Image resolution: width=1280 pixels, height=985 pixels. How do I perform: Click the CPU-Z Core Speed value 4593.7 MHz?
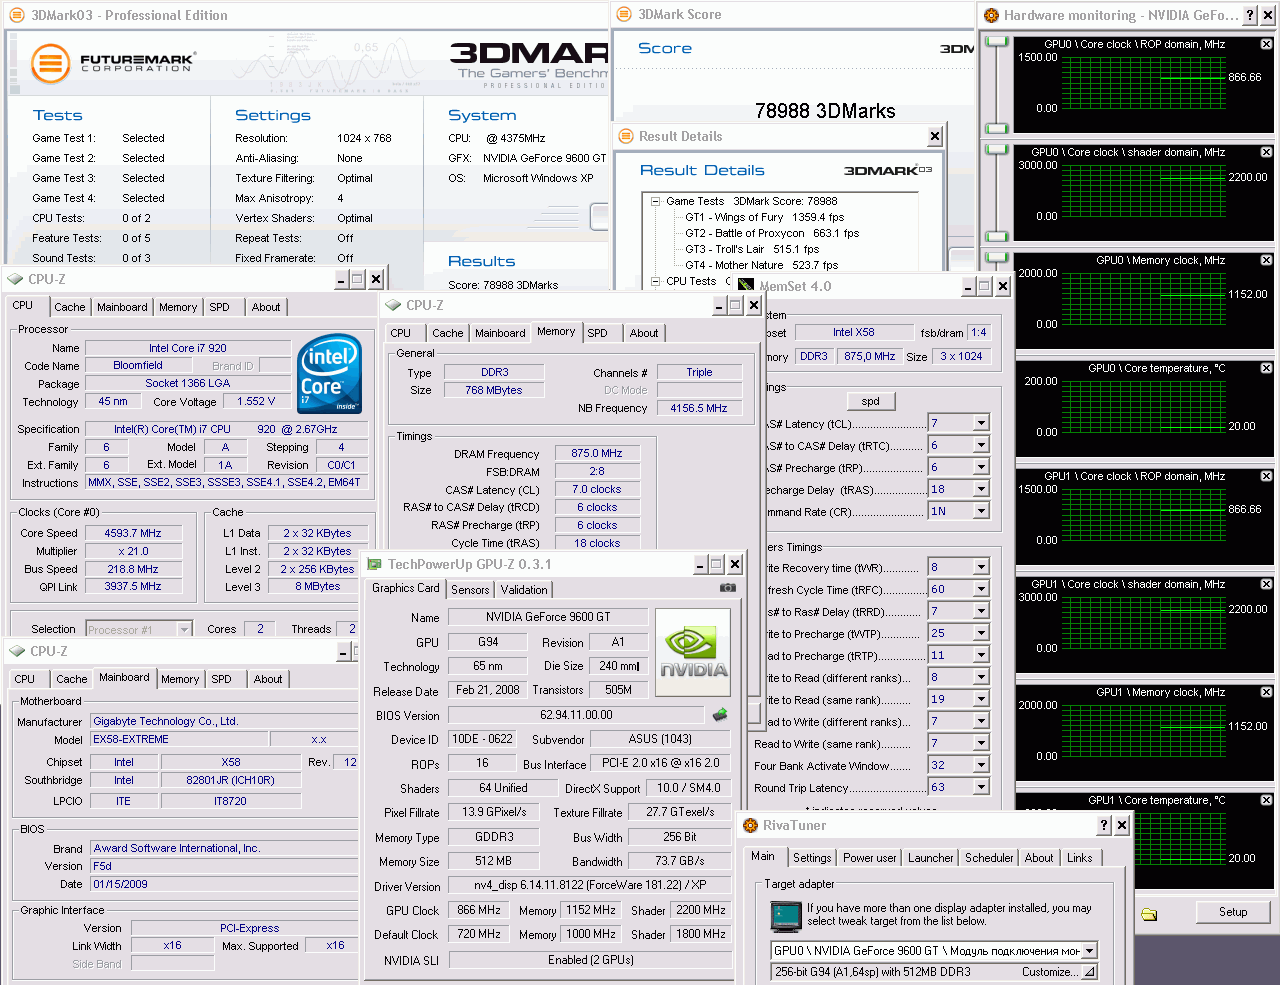pyautogui.click(x=133, y=533)
